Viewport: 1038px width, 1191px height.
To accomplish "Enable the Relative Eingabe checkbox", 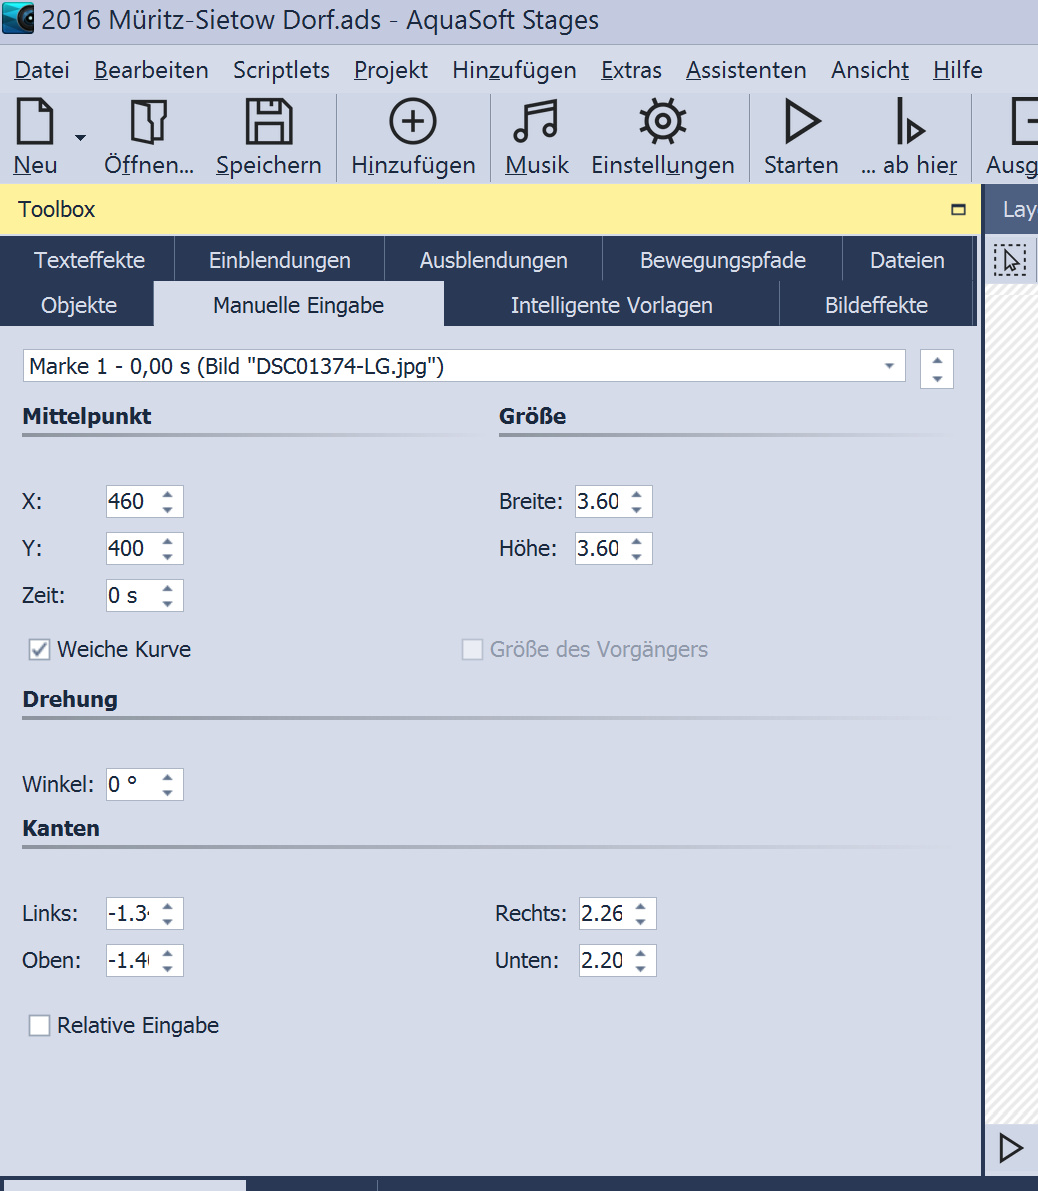I will (40, 1026).
